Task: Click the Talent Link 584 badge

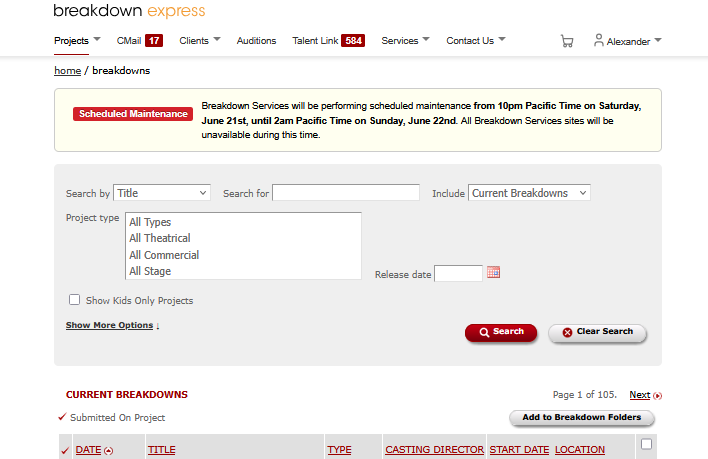Action: coord(353,41)
